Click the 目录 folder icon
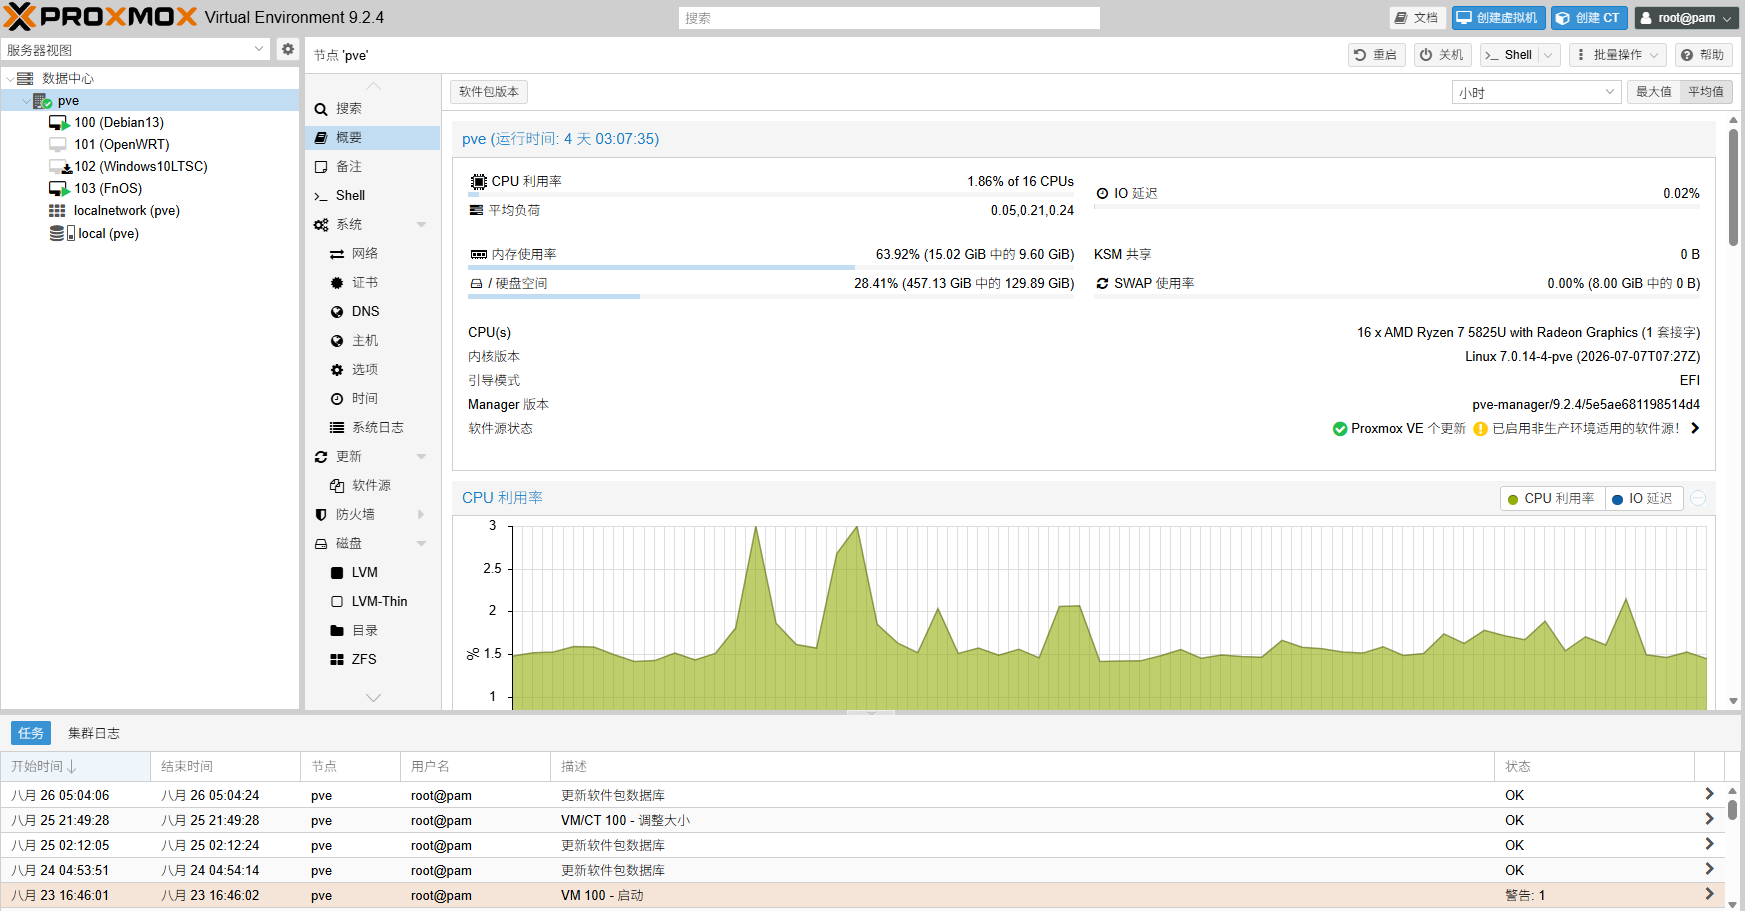Viewport: 1745px width, 911px height. (337, 631)
